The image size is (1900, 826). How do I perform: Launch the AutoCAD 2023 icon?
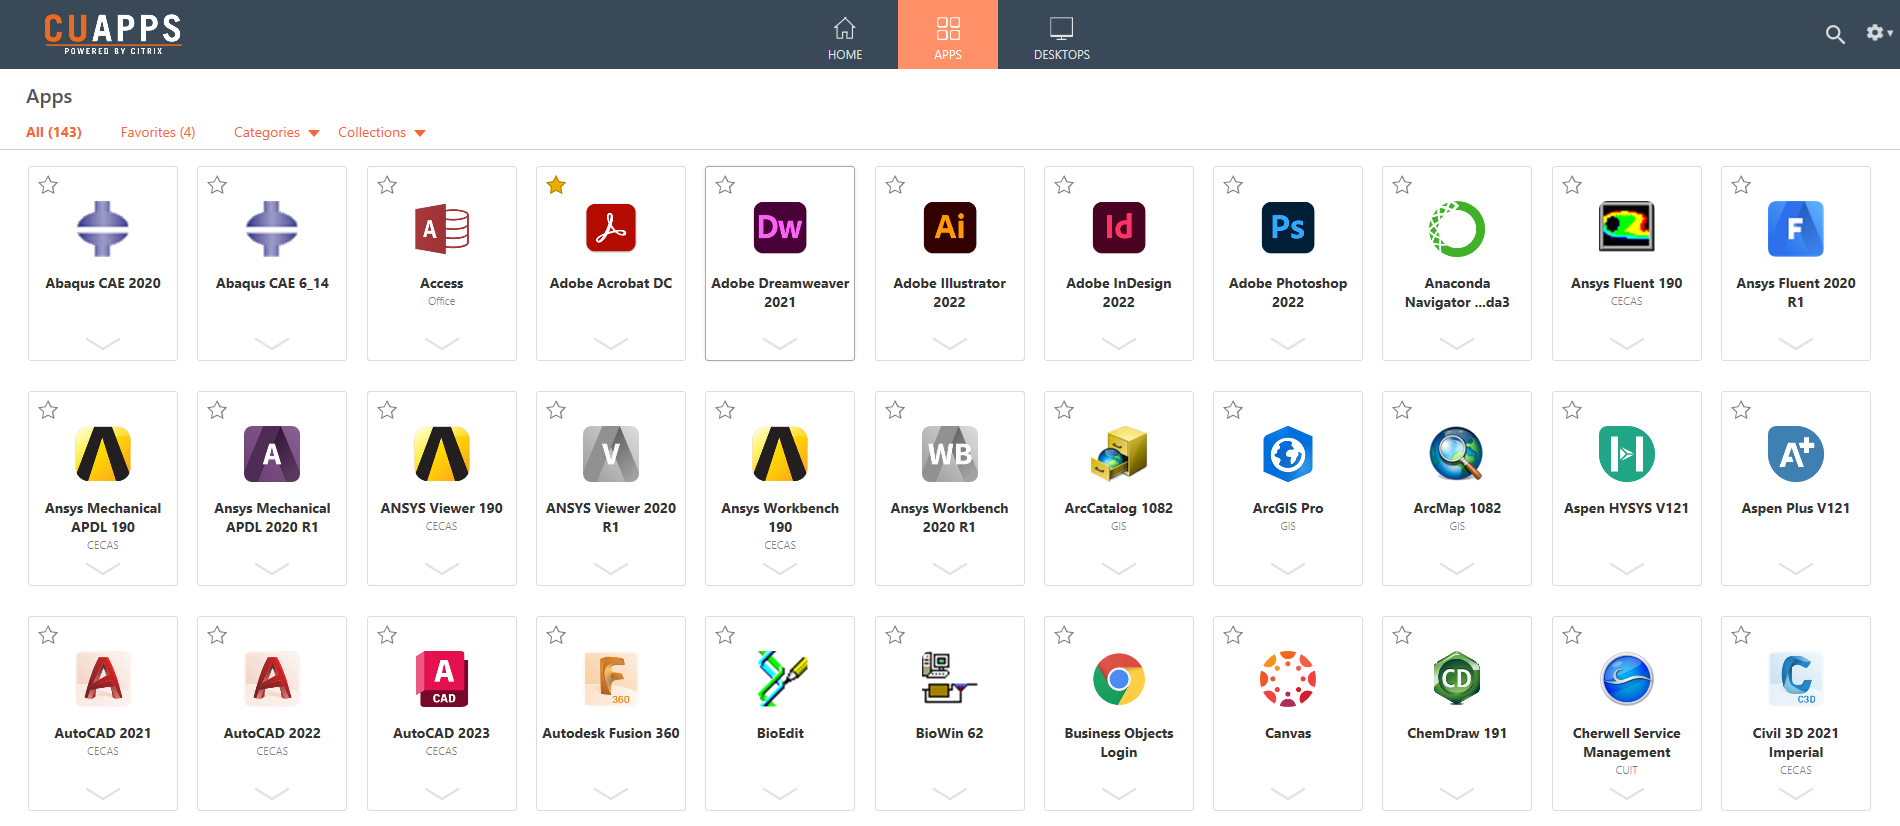[x=442, y=678]
